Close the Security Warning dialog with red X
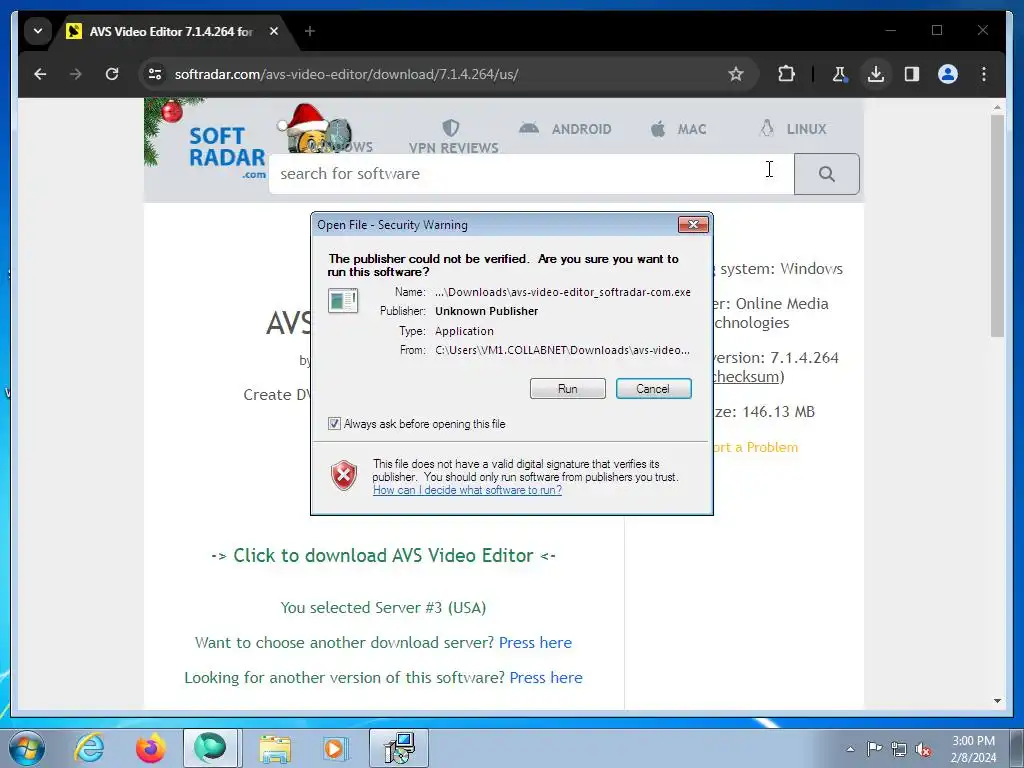This screenshot has height=768, width=1024. pyautogui.click(x=693, y=225)
